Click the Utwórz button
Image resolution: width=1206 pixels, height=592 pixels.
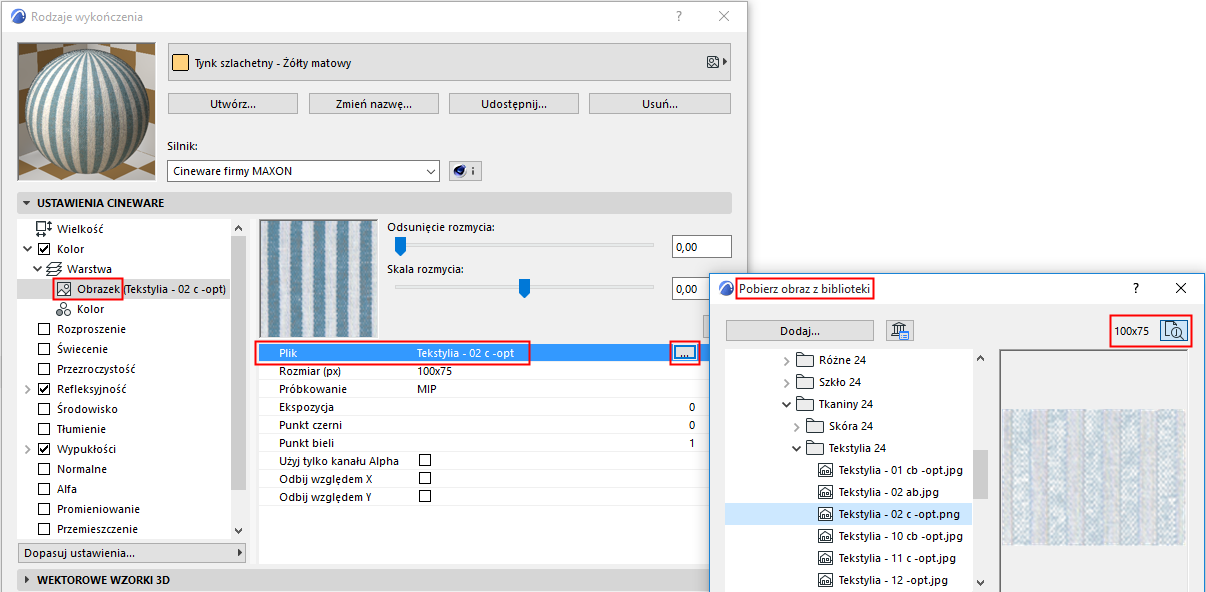233,103
